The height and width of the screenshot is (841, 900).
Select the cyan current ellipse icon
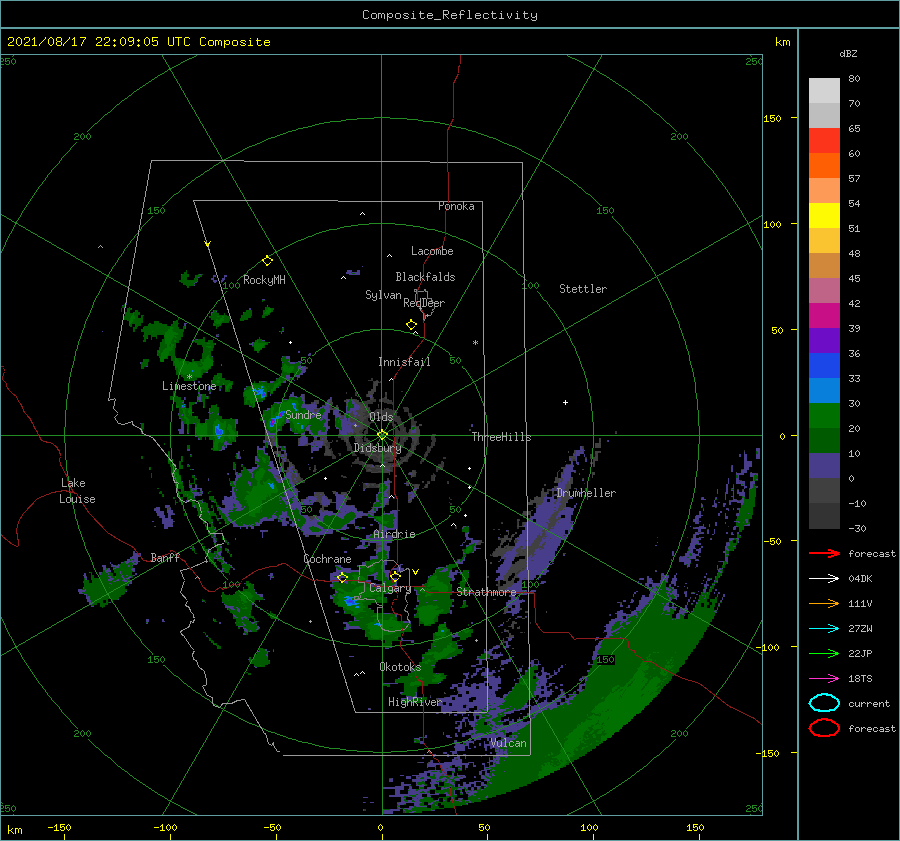tap(824, 703)
